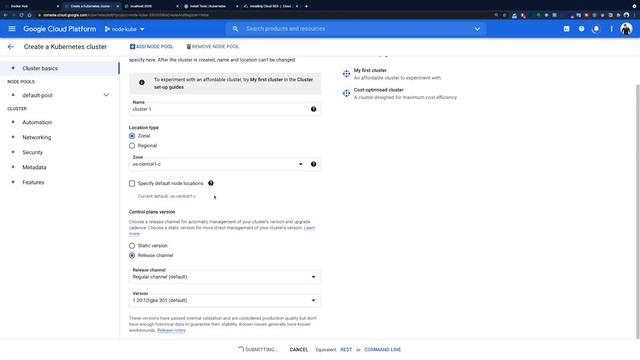Open the Cost-optimised cluster guide

click(x=378, y=90)
